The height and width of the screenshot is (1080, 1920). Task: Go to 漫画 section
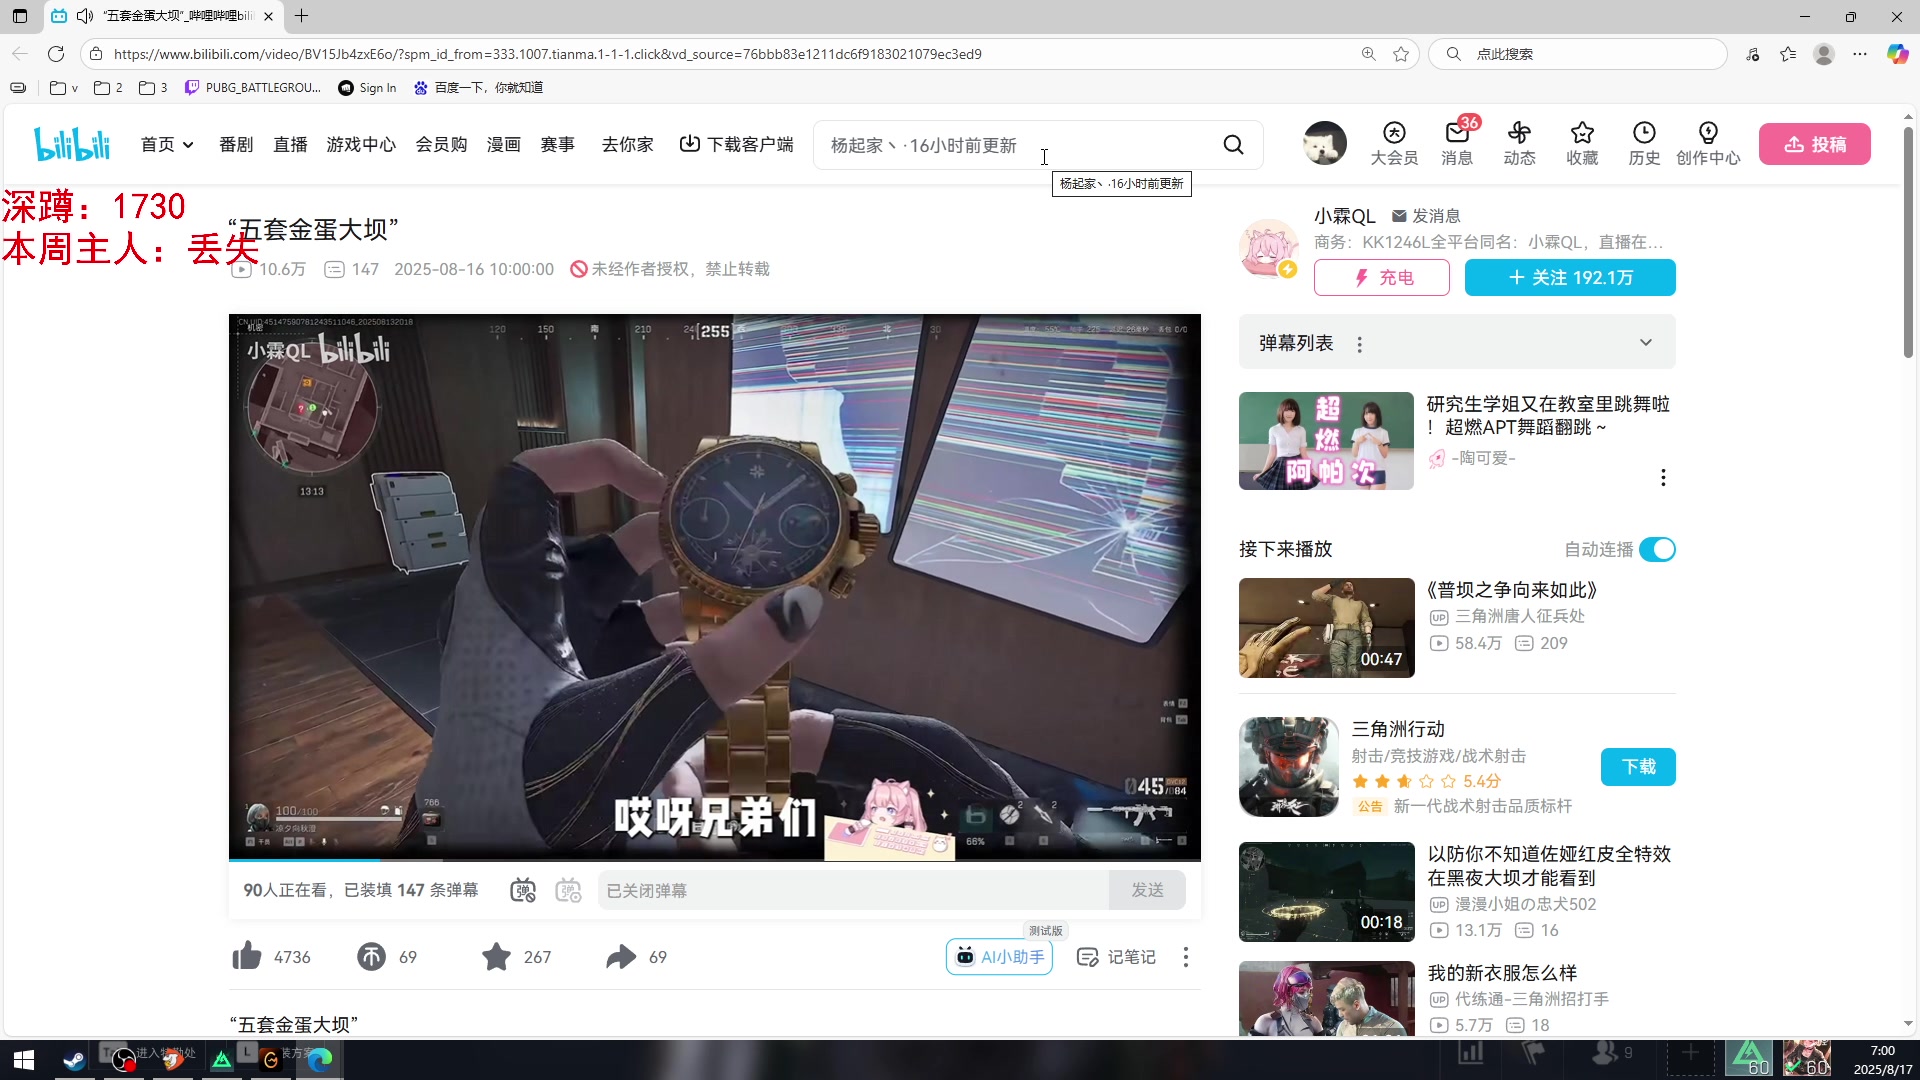tap(504, 145)
